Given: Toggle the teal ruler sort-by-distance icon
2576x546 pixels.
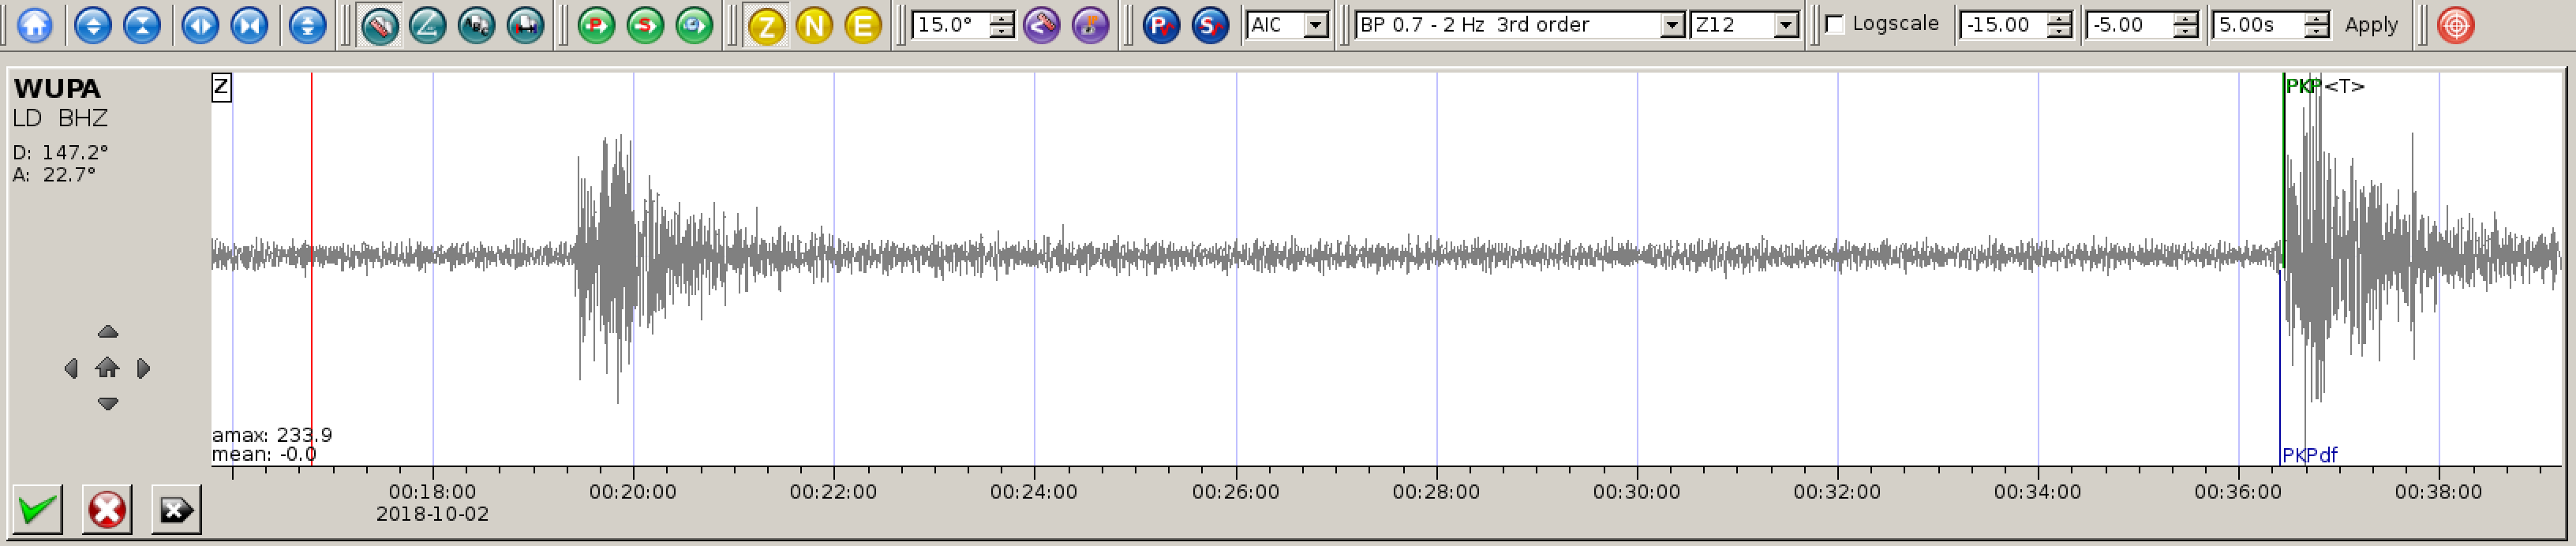Looking at the screenshot, I should point(379,25).
